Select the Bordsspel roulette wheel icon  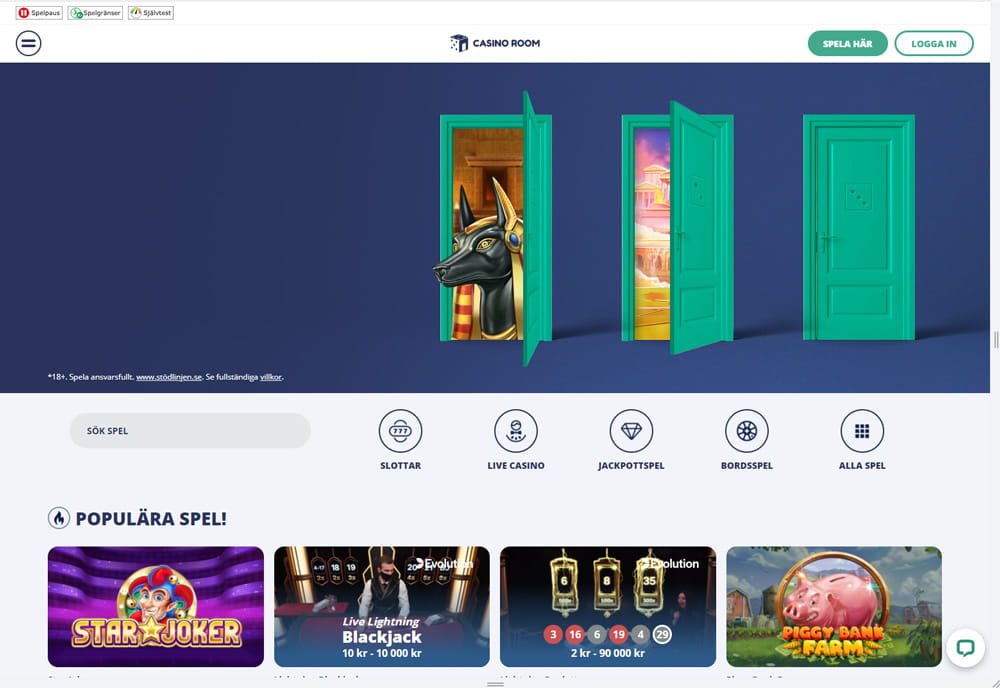(x=747, y=431)
